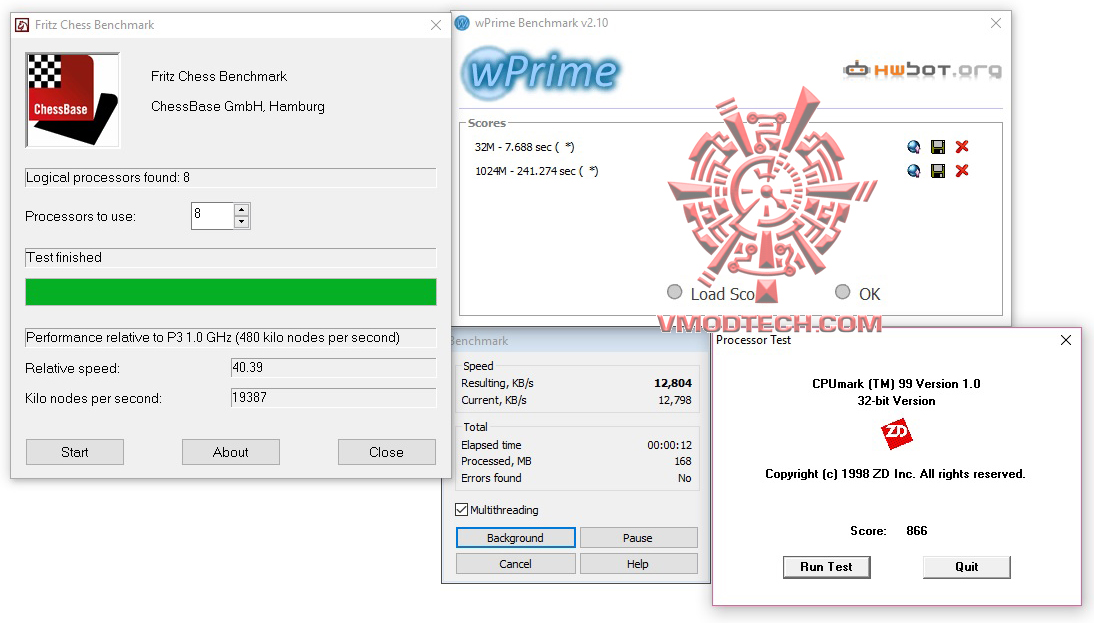The image size is (1094, 623).
Task: Click Start in Fritz Chess Benchmark
Action: pos(75,452)
